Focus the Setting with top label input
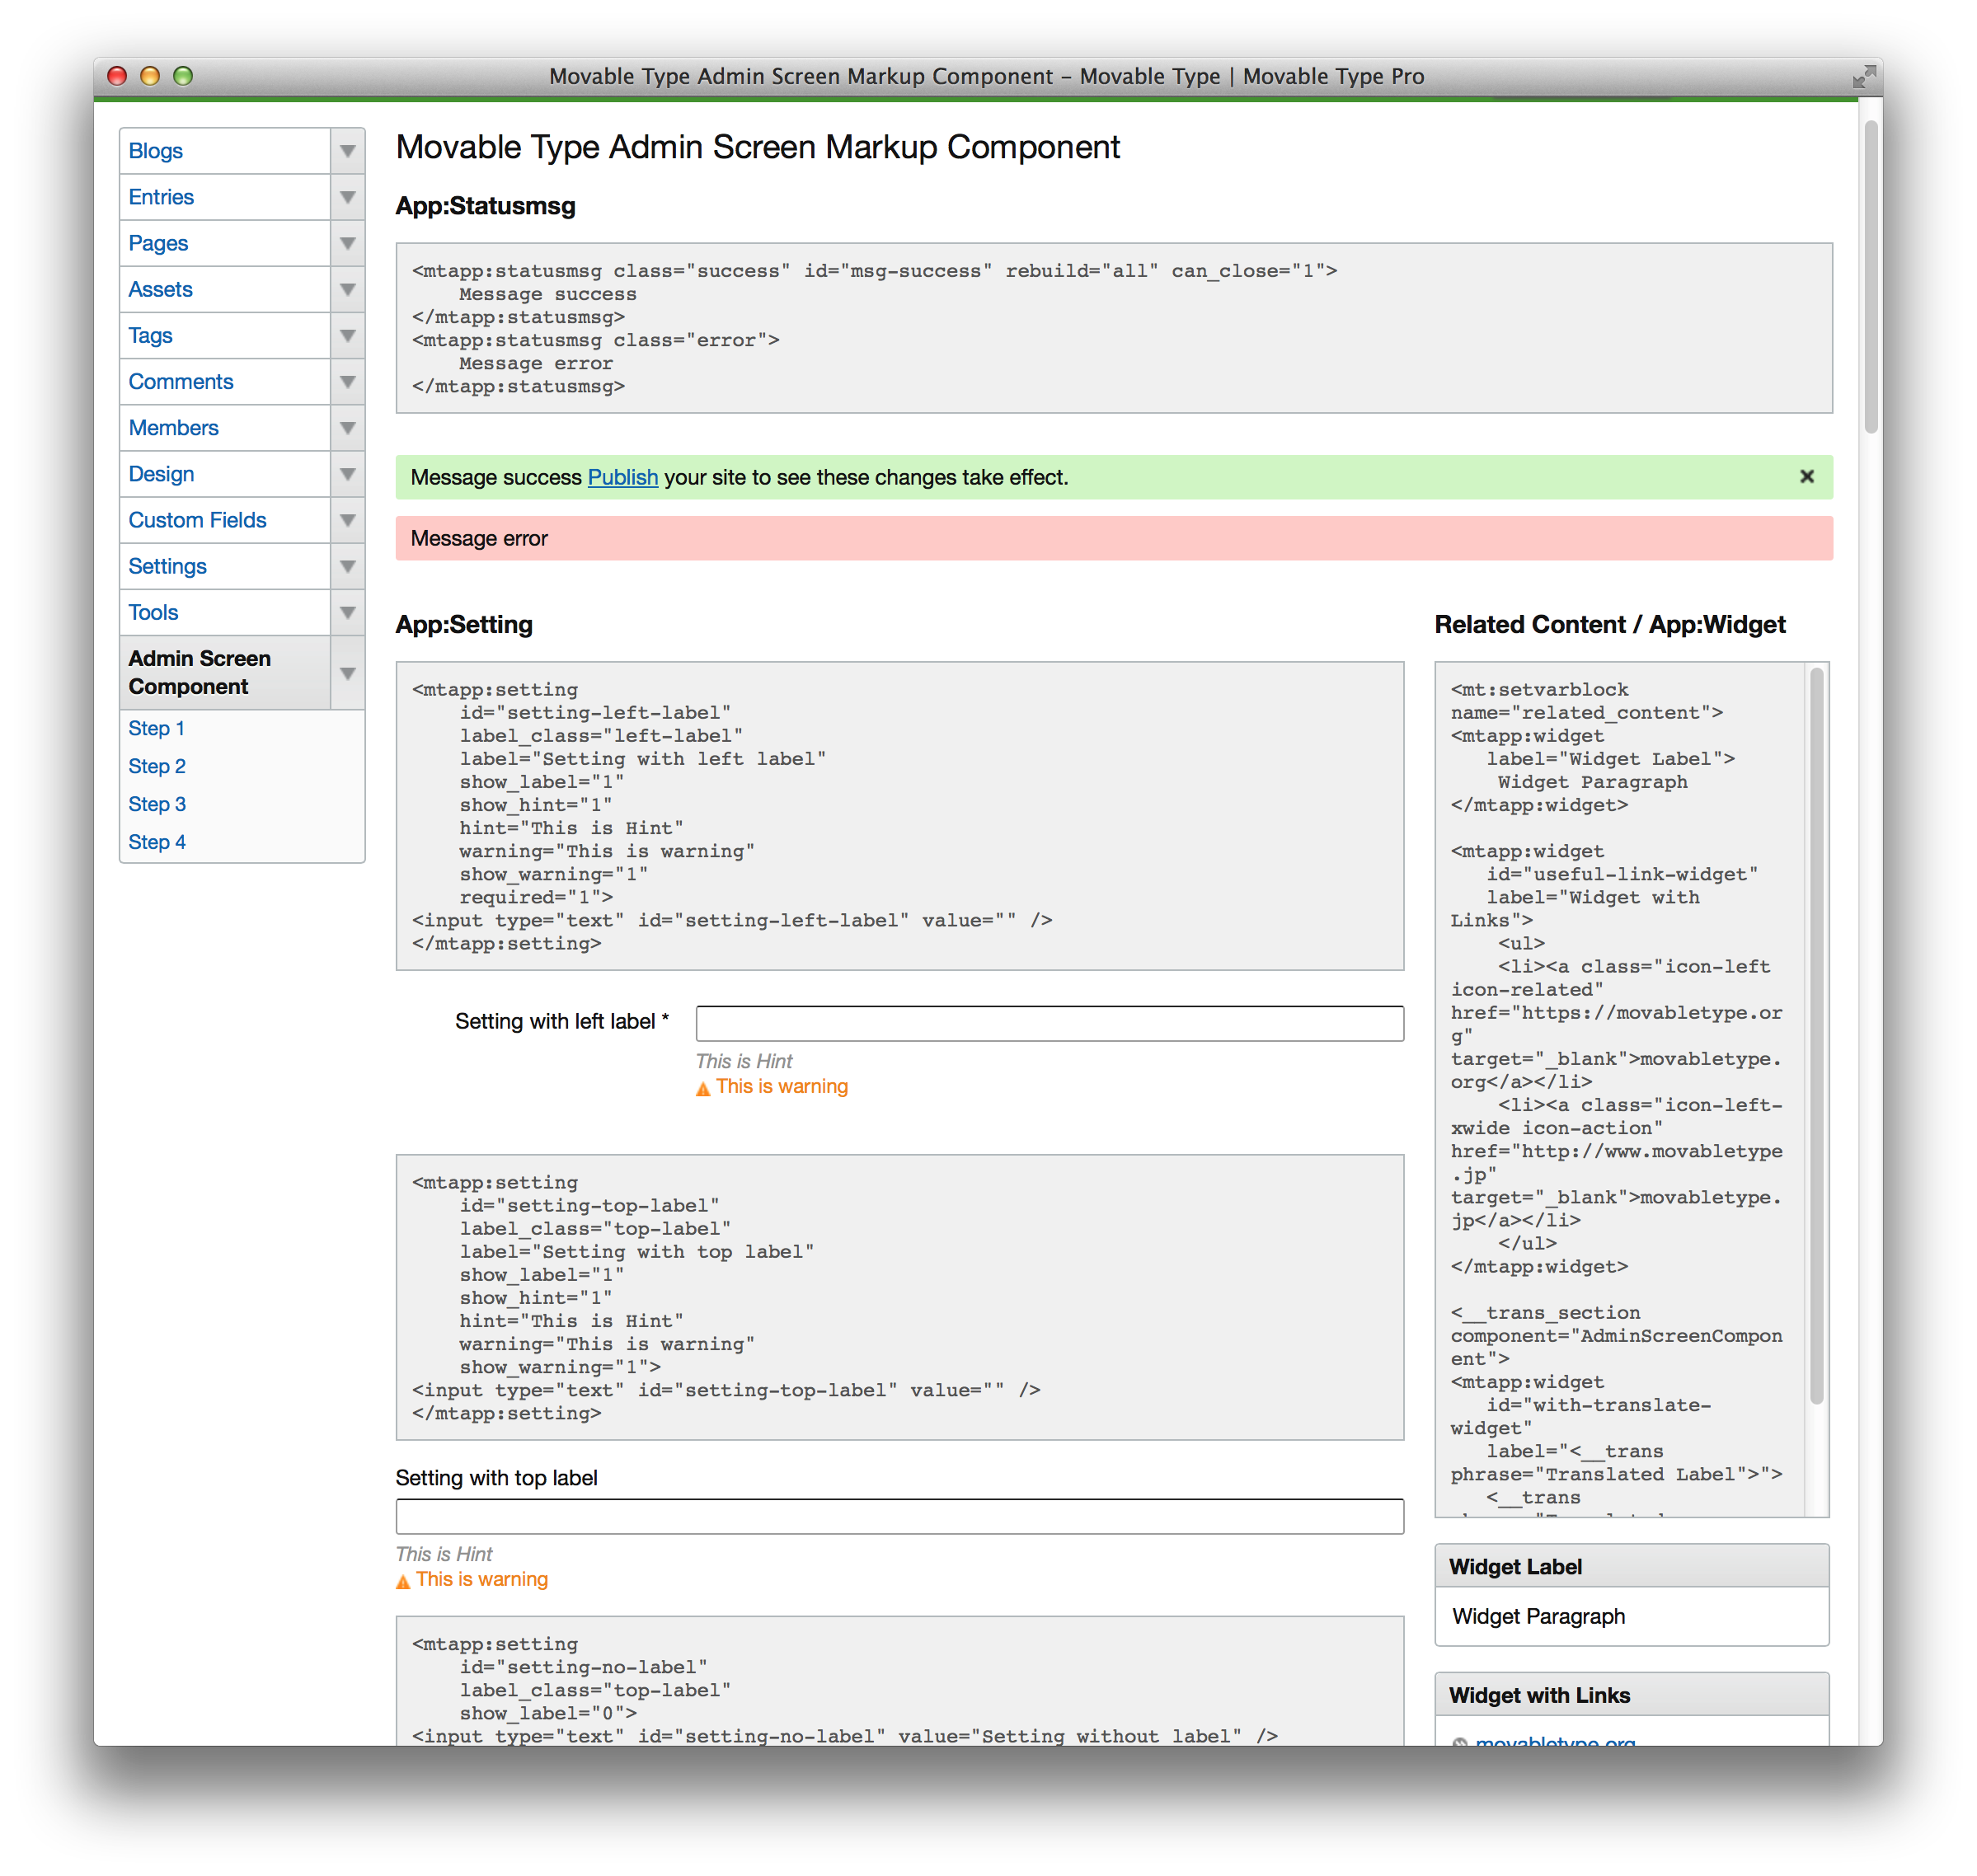Image resolution: width=1977 pixels, height=1876 pixels. (x=899, y=1516)
